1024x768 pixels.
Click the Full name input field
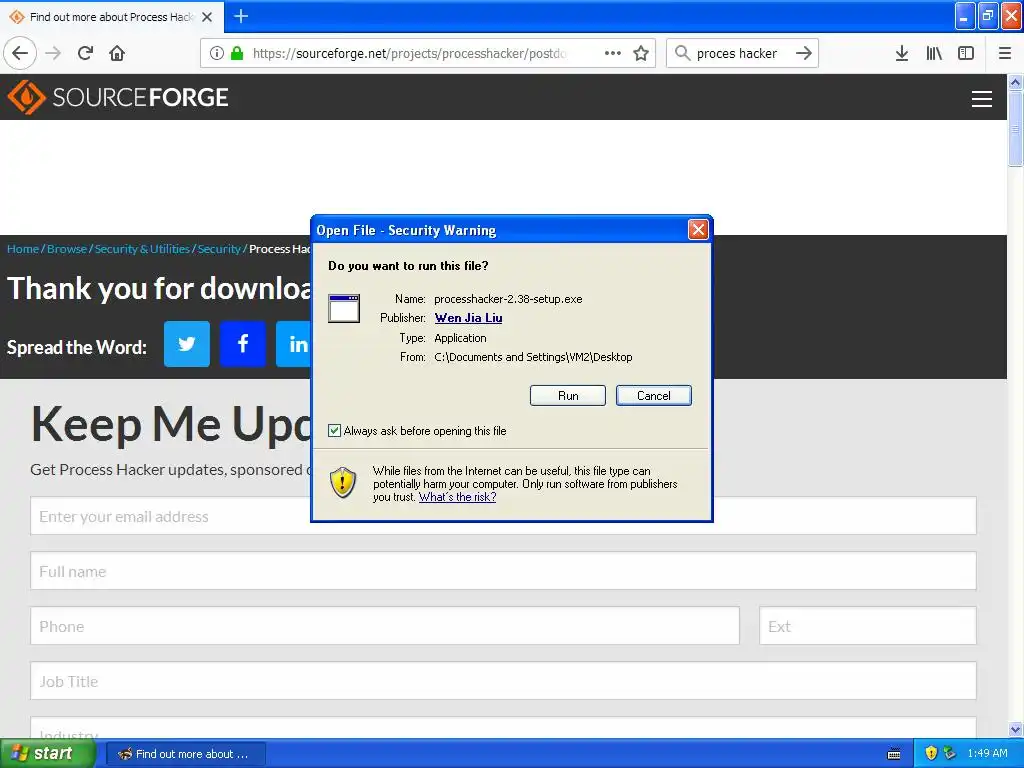tap(503, 571)
